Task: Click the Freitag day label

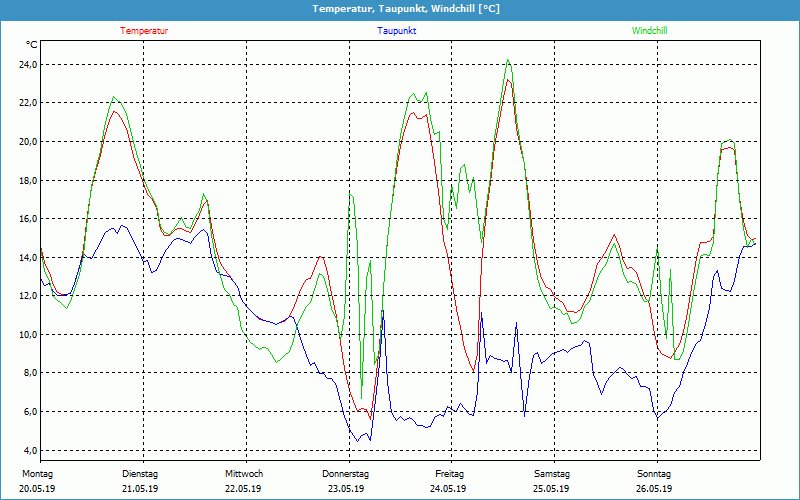Action: 449,474
